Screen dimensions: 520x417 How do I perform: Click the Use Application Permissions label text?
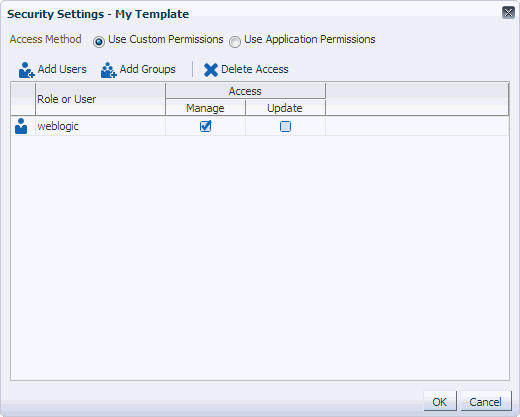tap(310, 39)
